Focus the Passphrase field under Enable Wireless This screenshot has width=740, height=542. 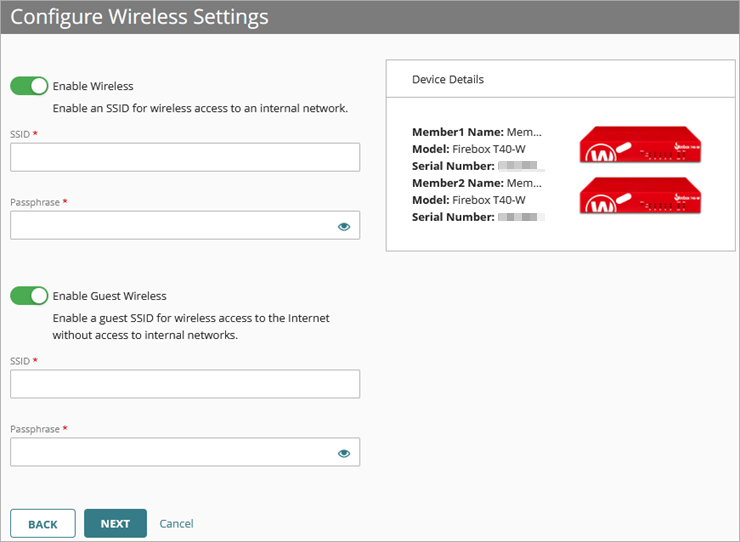tap(170, 226)
